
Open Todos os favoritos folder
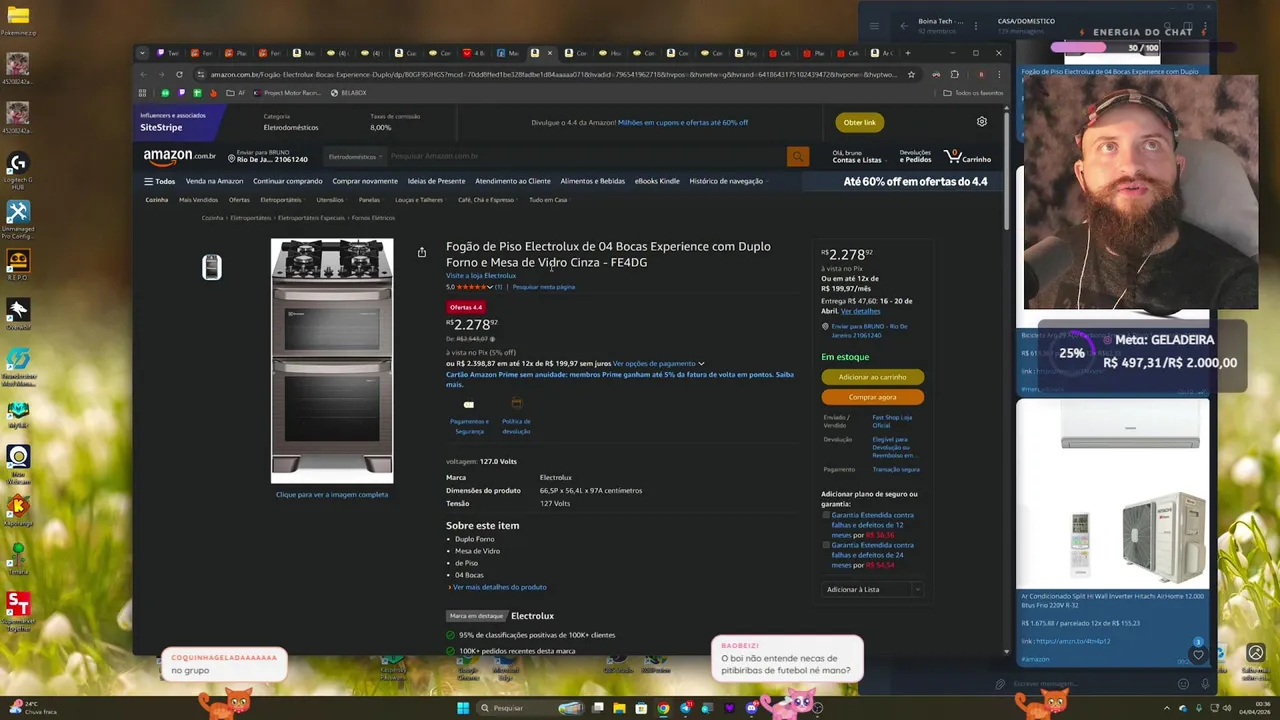[x=973, y=93]
